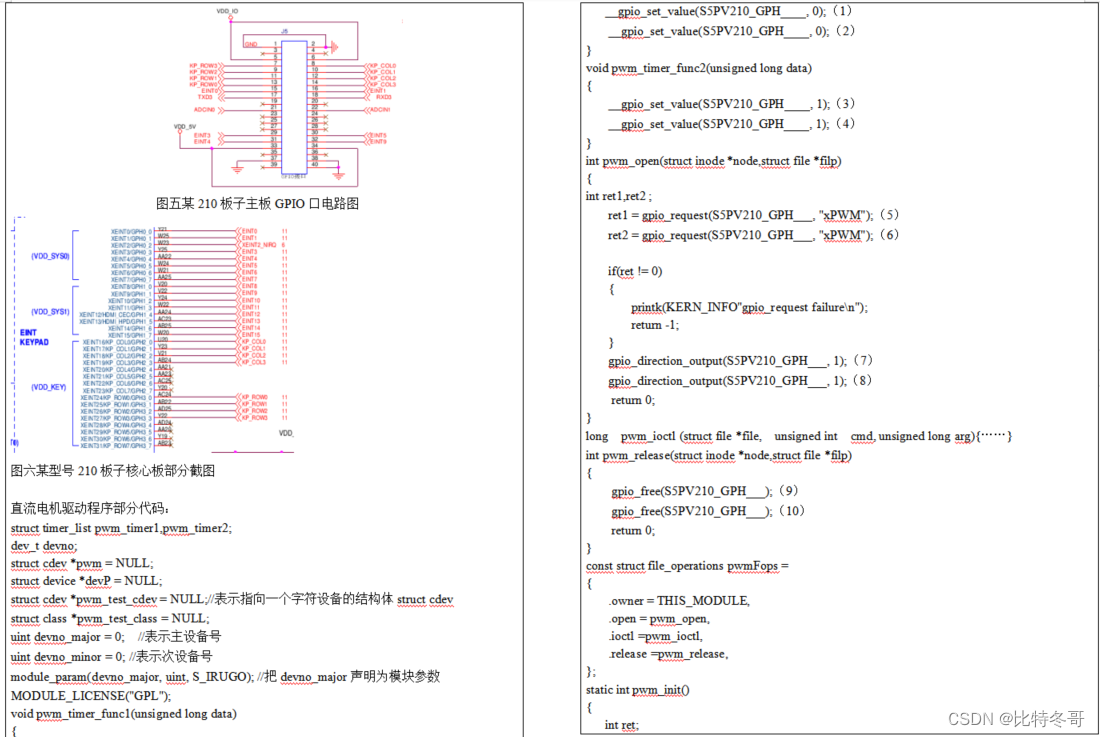Click 'void pwm_timer_func1(unsigned long data)' declaration
1100x737 pixels.
pyautogui.click(x=123, y=714)
